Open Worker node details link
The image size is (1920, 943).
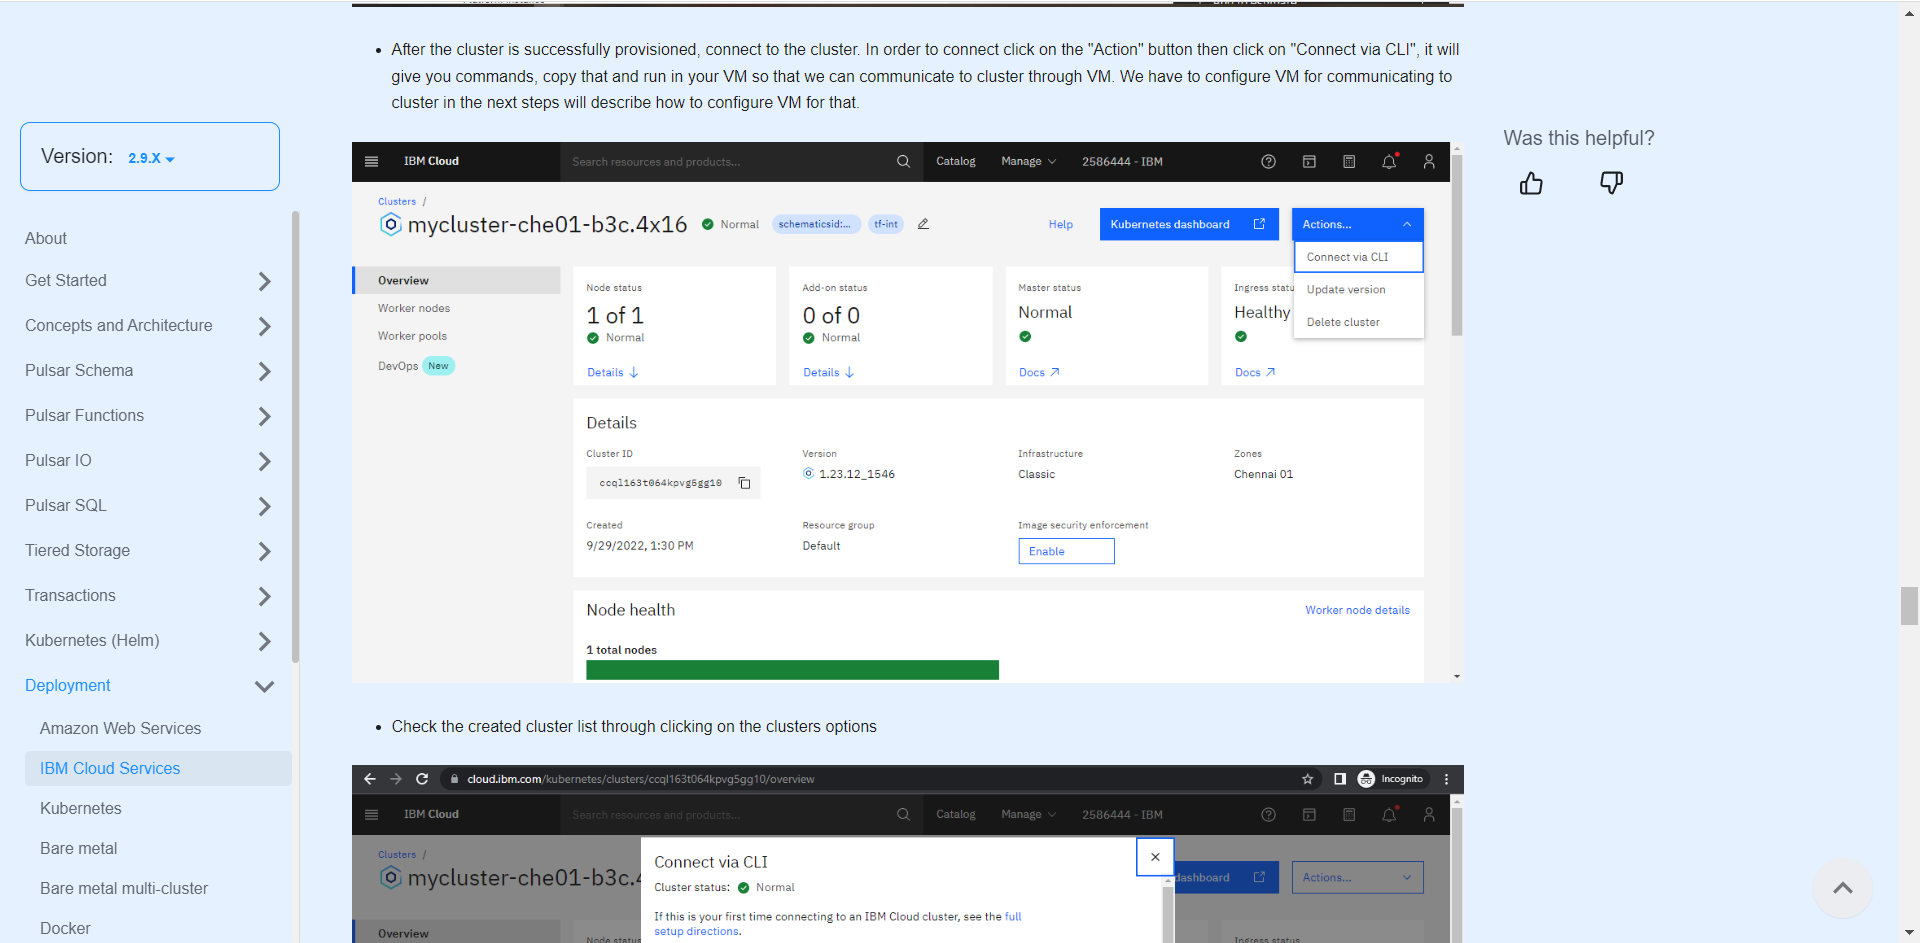click(x=1357, y=610)
